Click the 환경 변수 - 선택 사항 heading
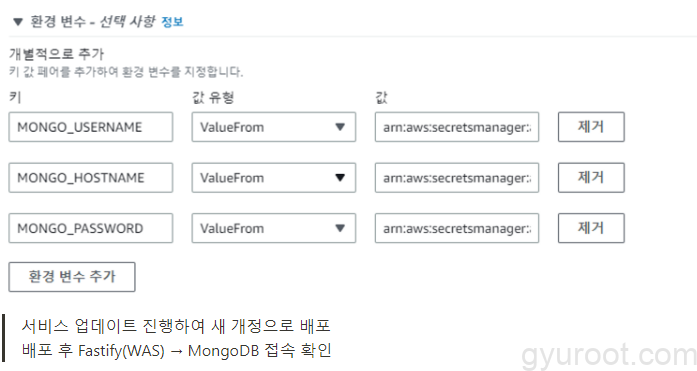This screenshot has height=371, width=697. [93, 22]
